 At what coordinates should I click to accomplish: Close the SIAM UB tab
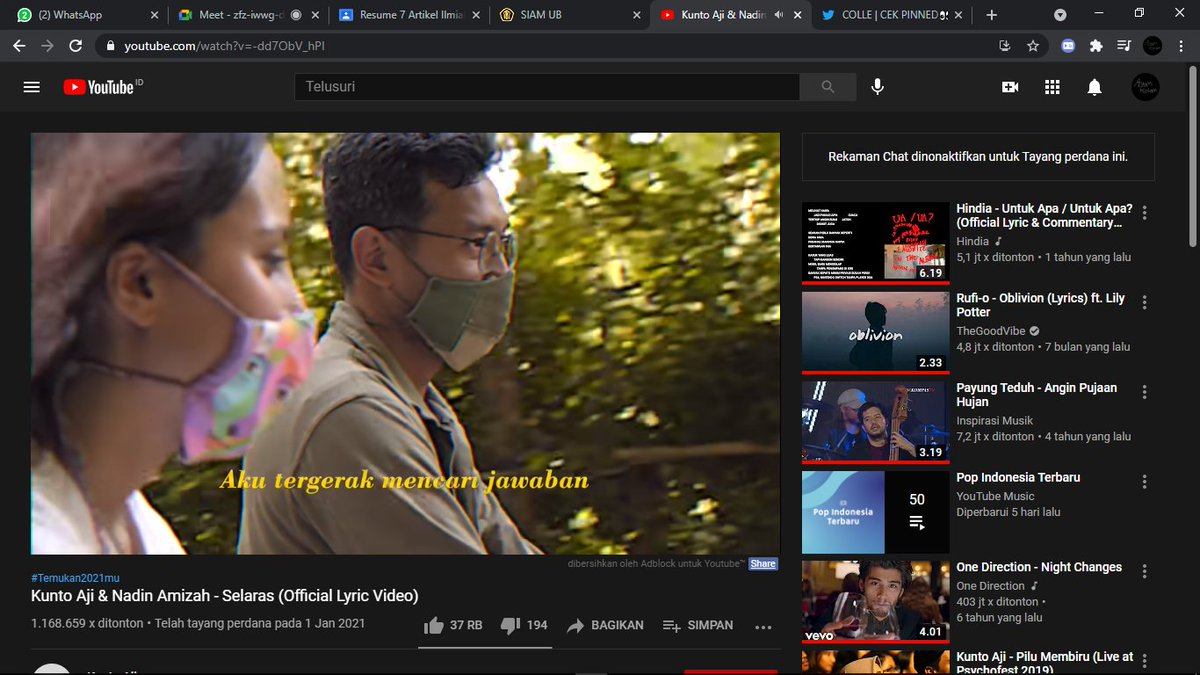[x=637, y=15]
